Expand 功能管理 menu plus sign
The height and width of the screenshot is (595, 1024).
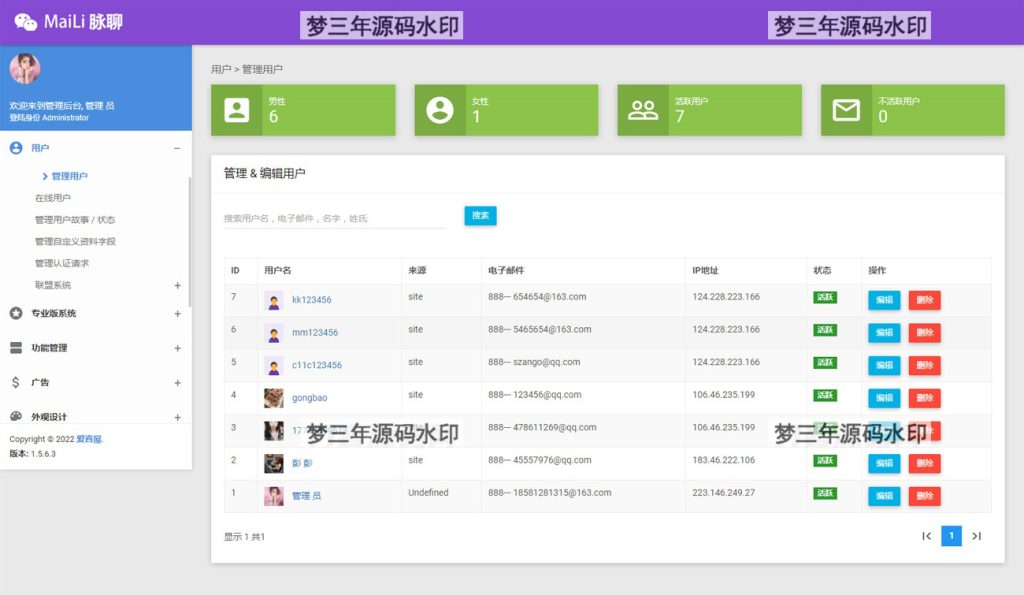177,348
